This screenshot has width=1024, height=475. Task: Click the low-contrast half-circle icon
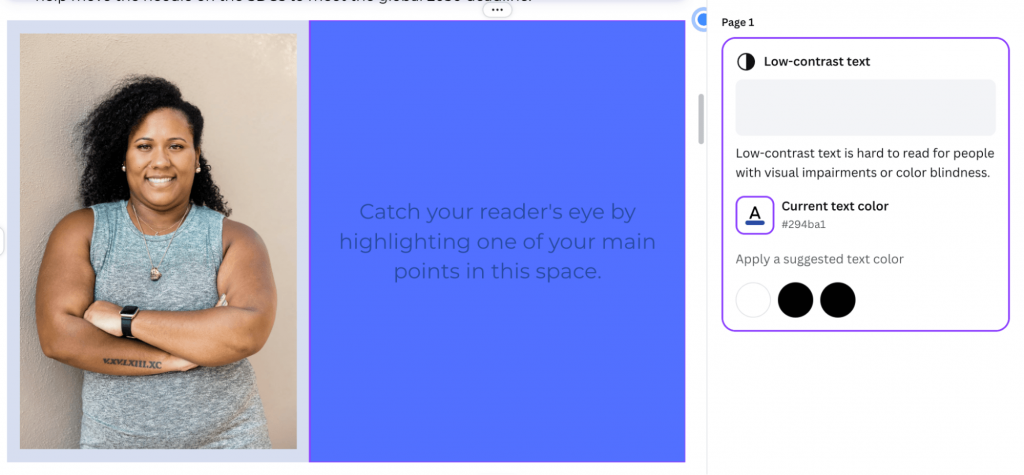click(x=746, y=62)
